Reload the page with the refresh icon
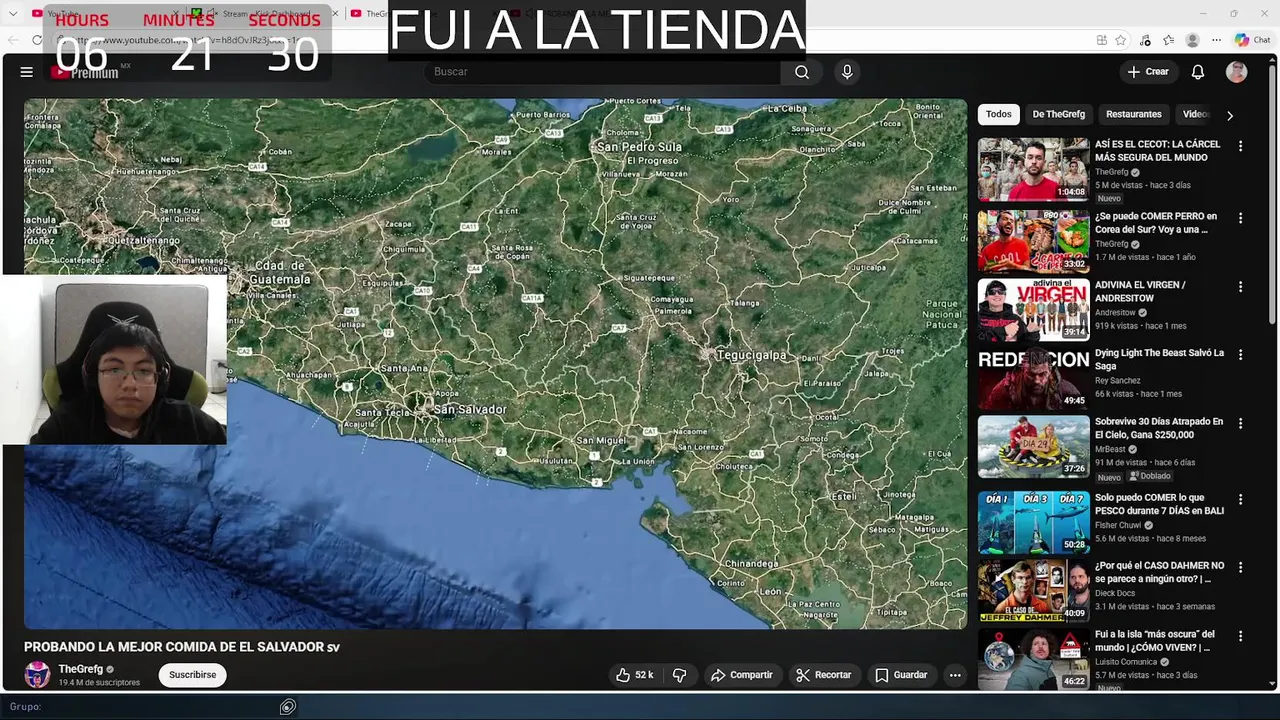The width and height of the screenshot is (1280, 720). [37, 40]
